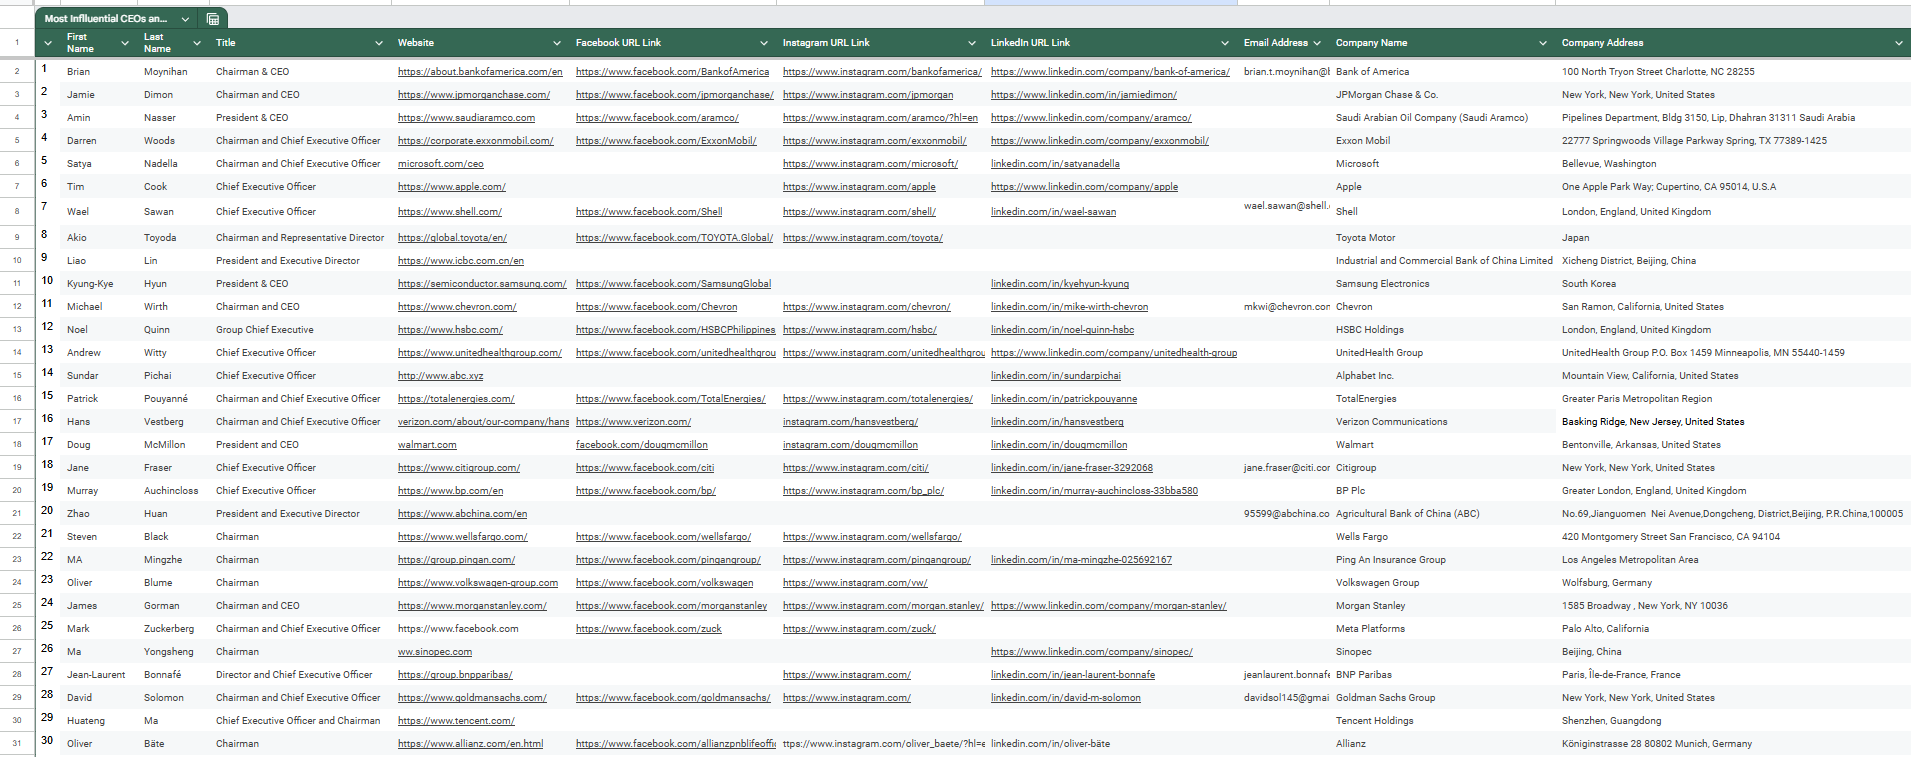Open the linkedin.com/in/wael-sawan link
This screenshot has width=1911, height=757.
[x=1053, y=212]
